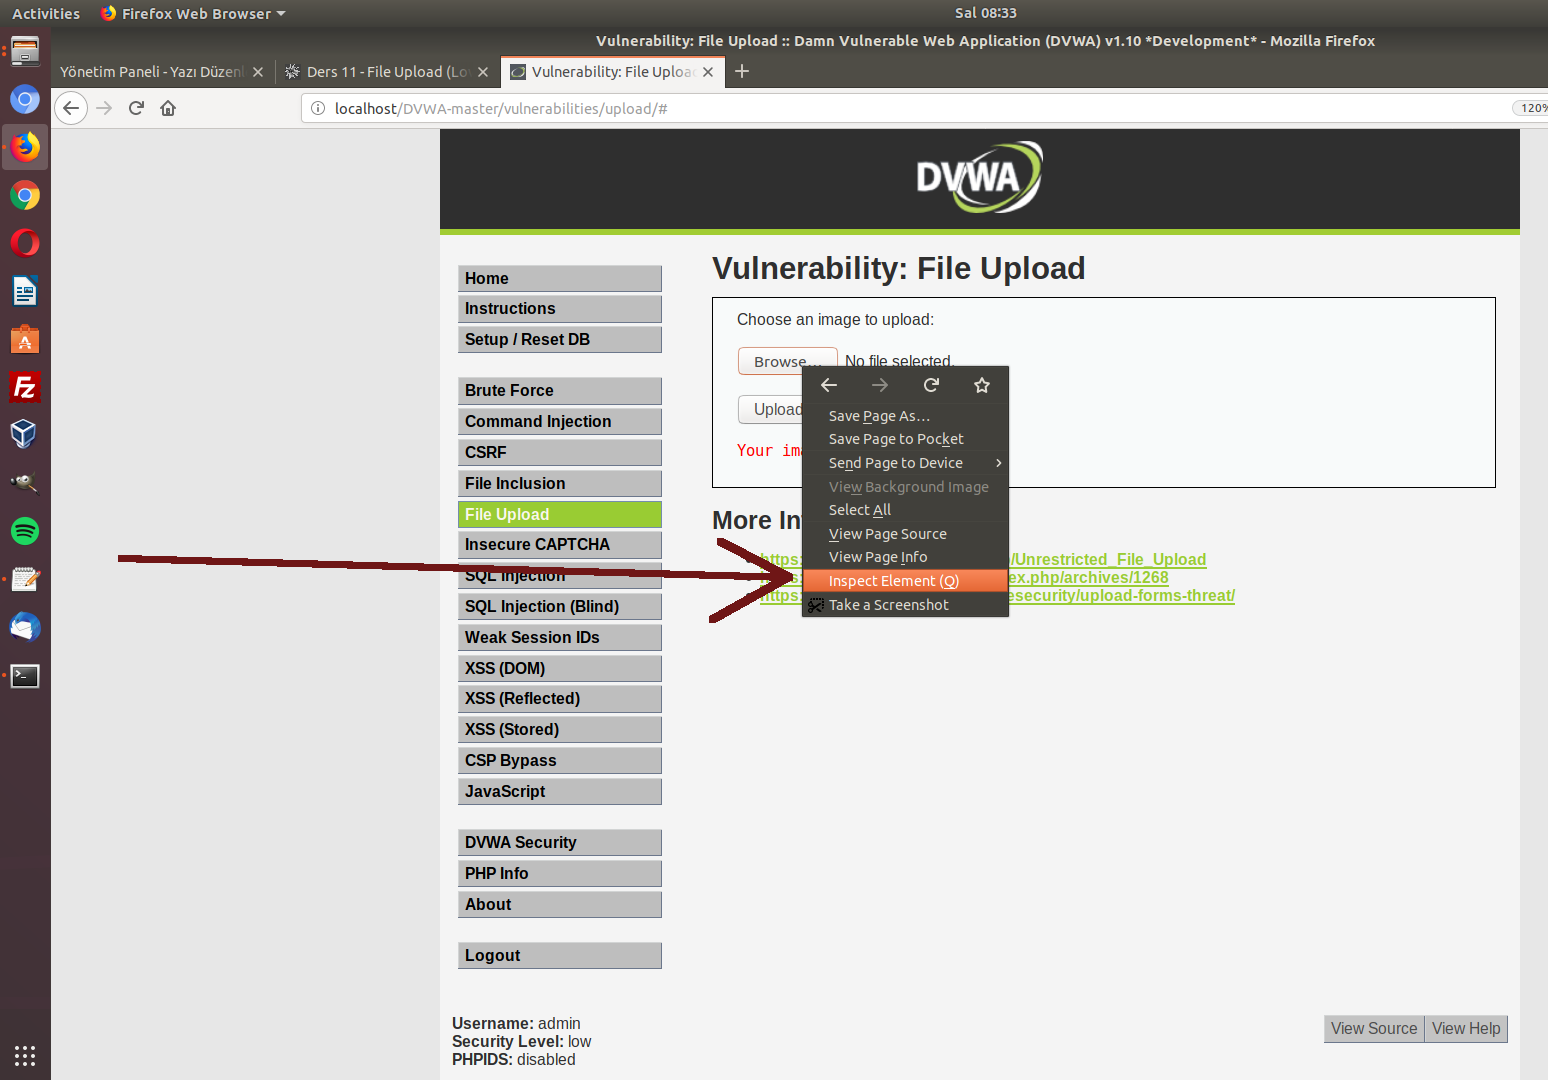This screenshot has height=1080, width=1548.
Task: Choose Inspect Element (Q)
Action: 905,581
